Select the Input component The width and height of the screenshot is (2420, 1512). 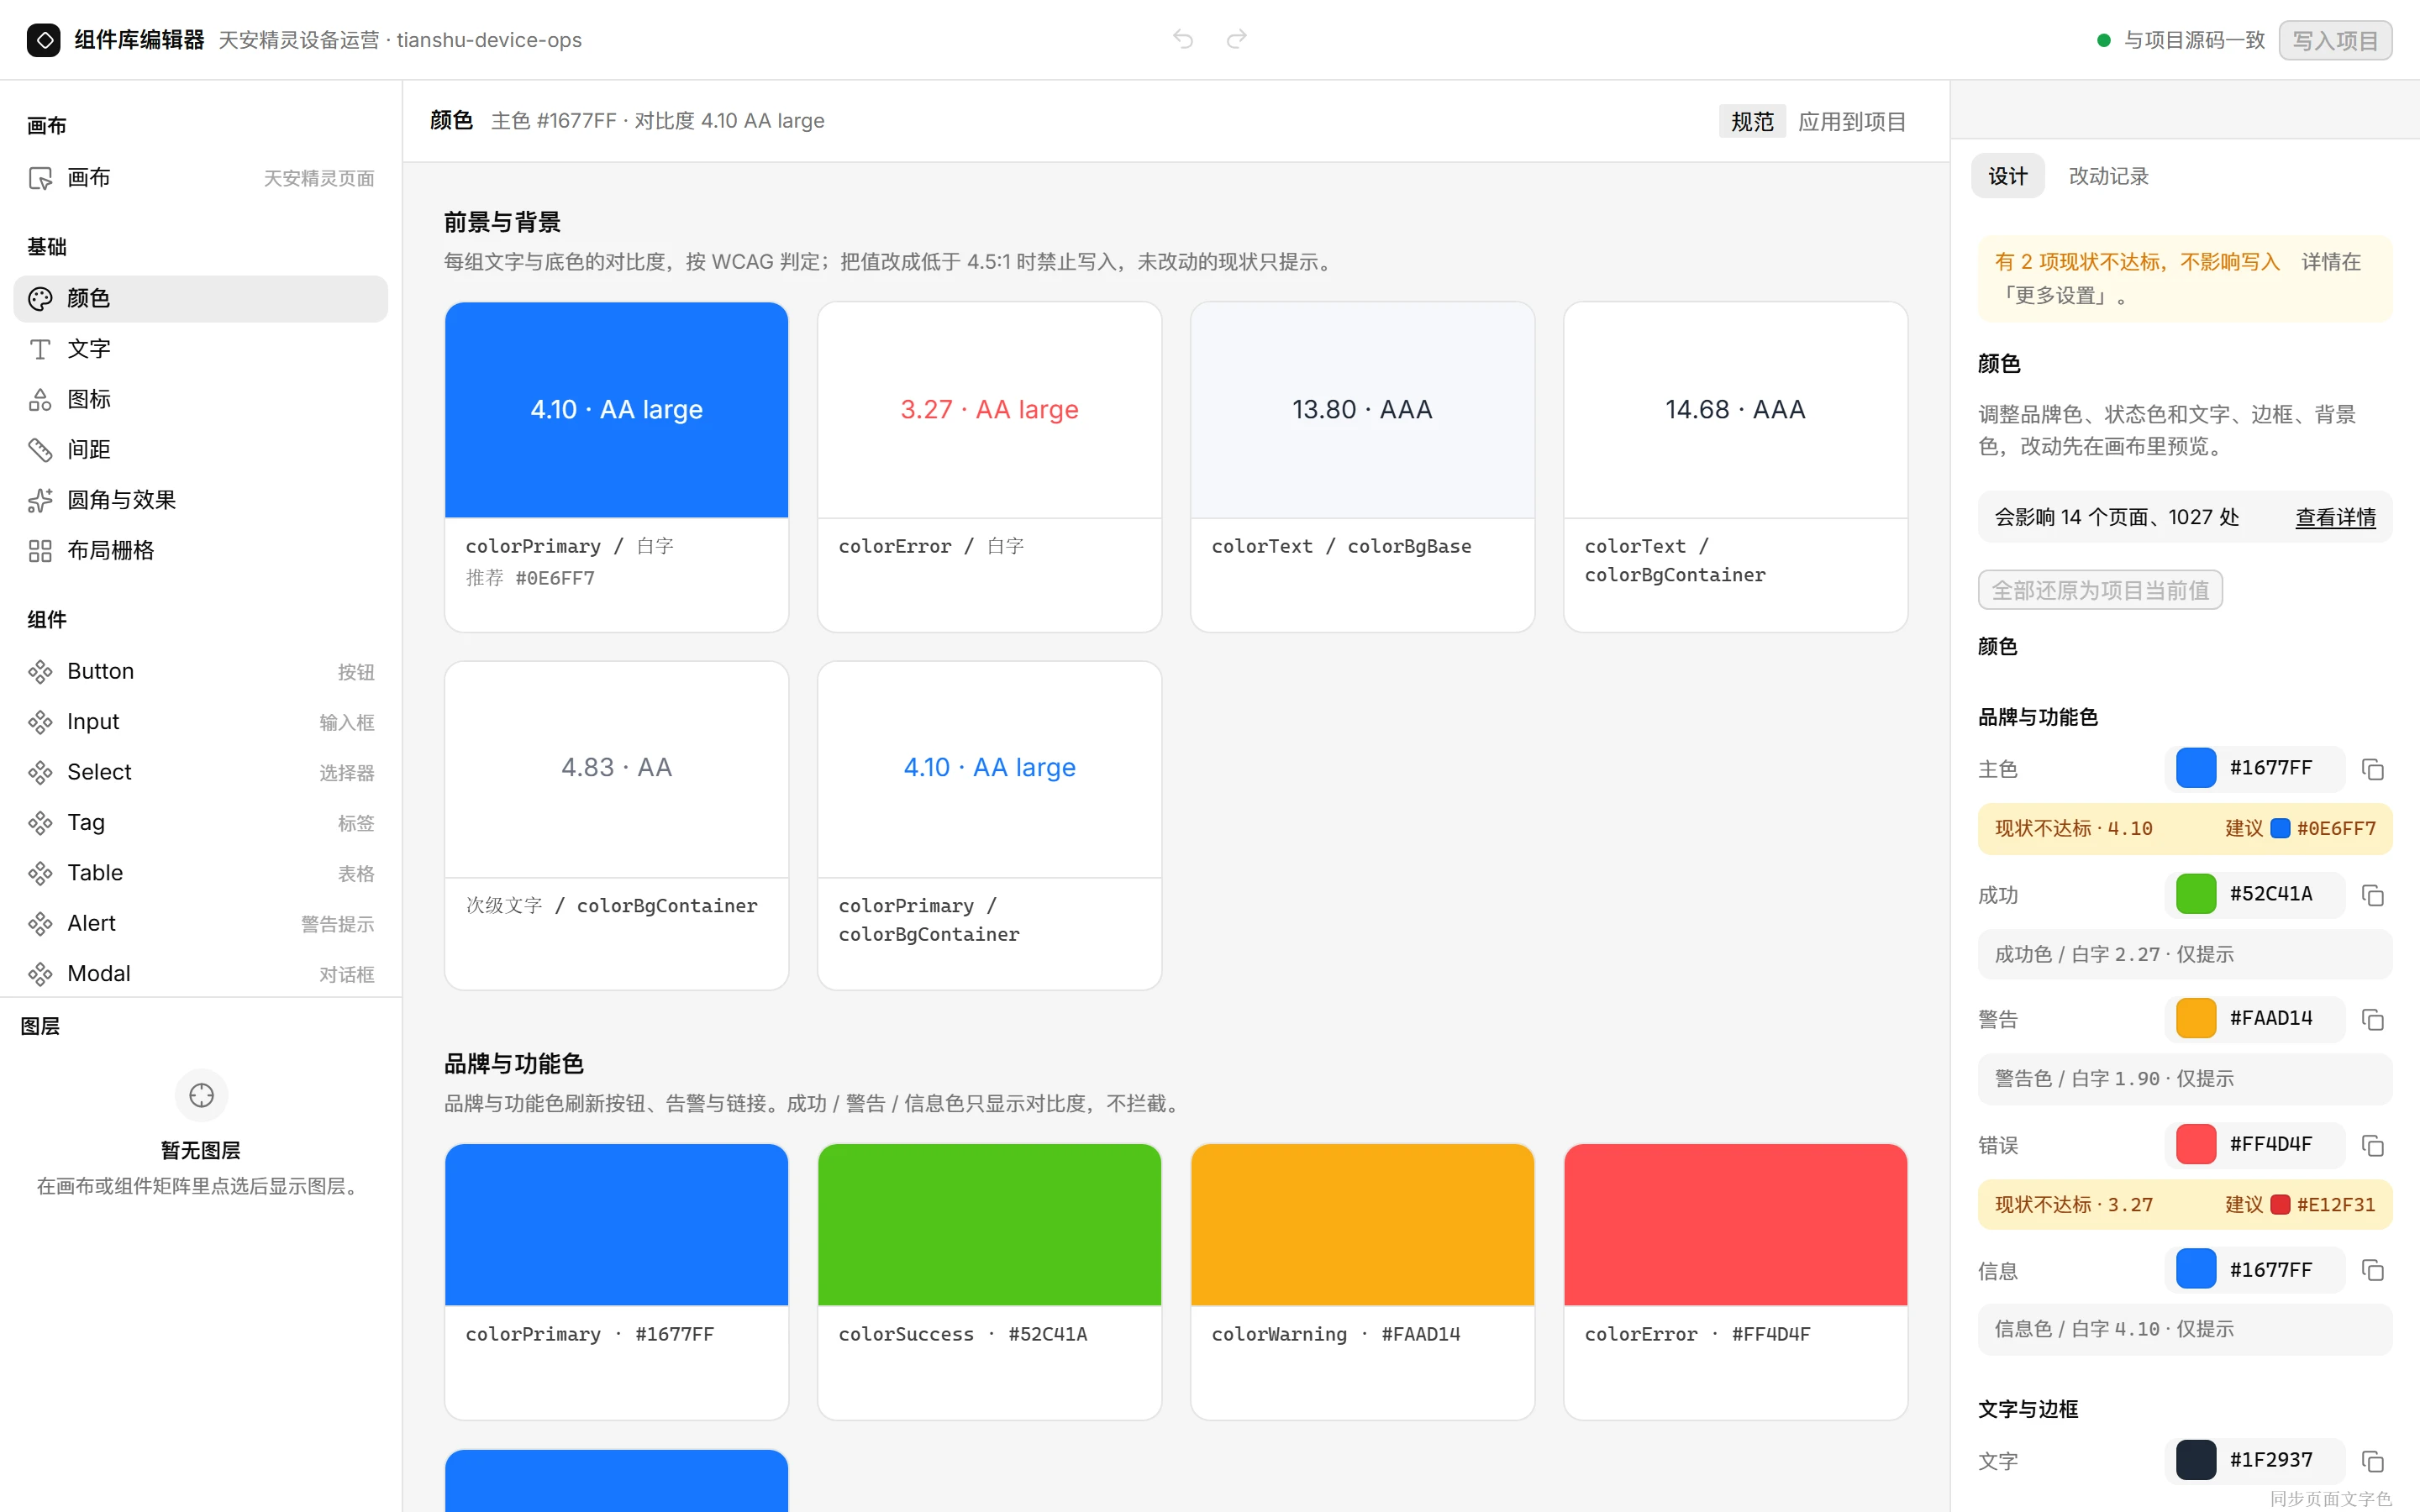pos(201,722)
